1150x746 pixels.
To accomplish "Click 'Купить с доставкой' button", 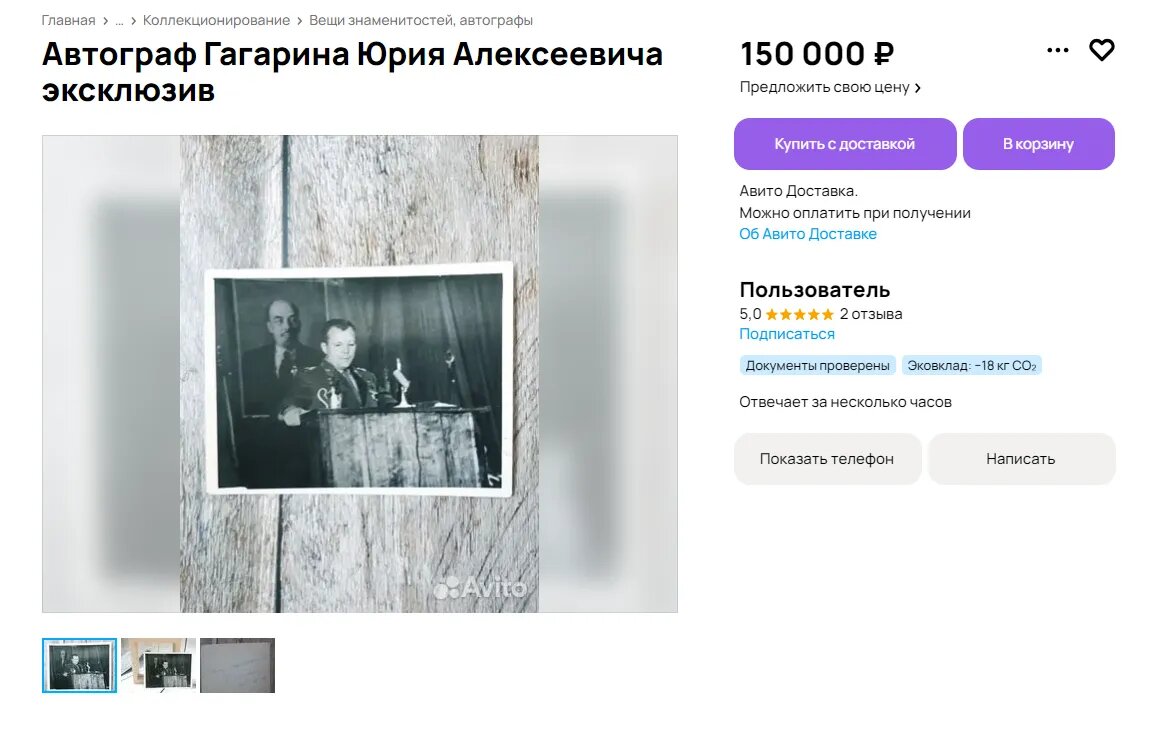I will click(845, 144).
